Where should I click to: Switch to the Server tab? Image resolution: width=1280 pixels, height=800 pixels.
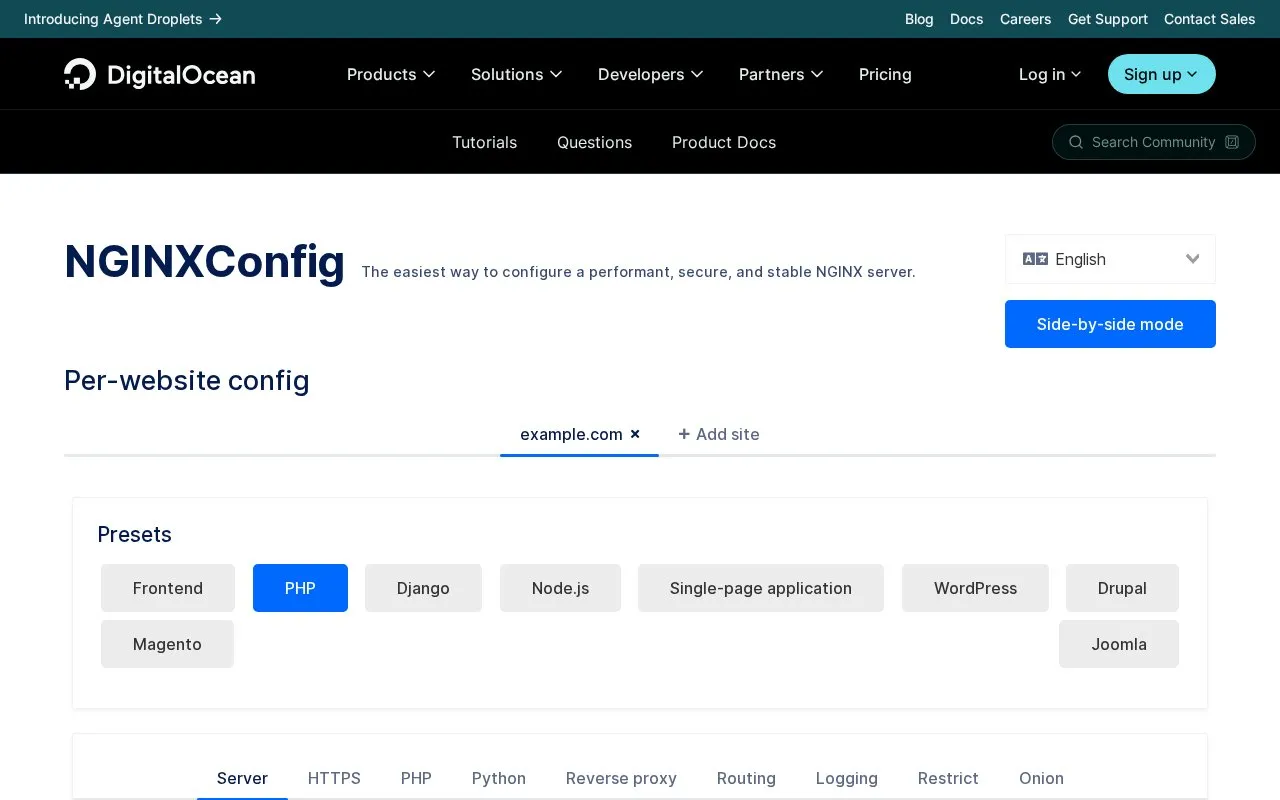tap(242, 778)
